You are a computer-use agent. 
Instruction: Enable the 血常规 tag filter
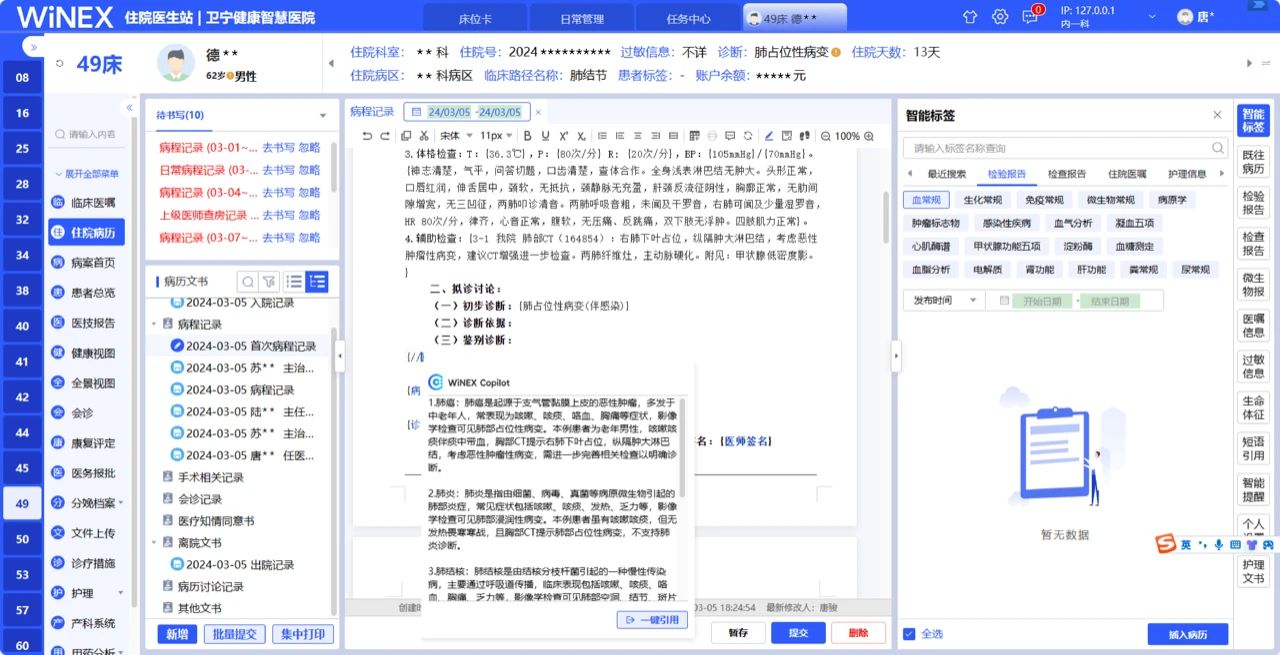pyautogui.click(x=928, y=199)
